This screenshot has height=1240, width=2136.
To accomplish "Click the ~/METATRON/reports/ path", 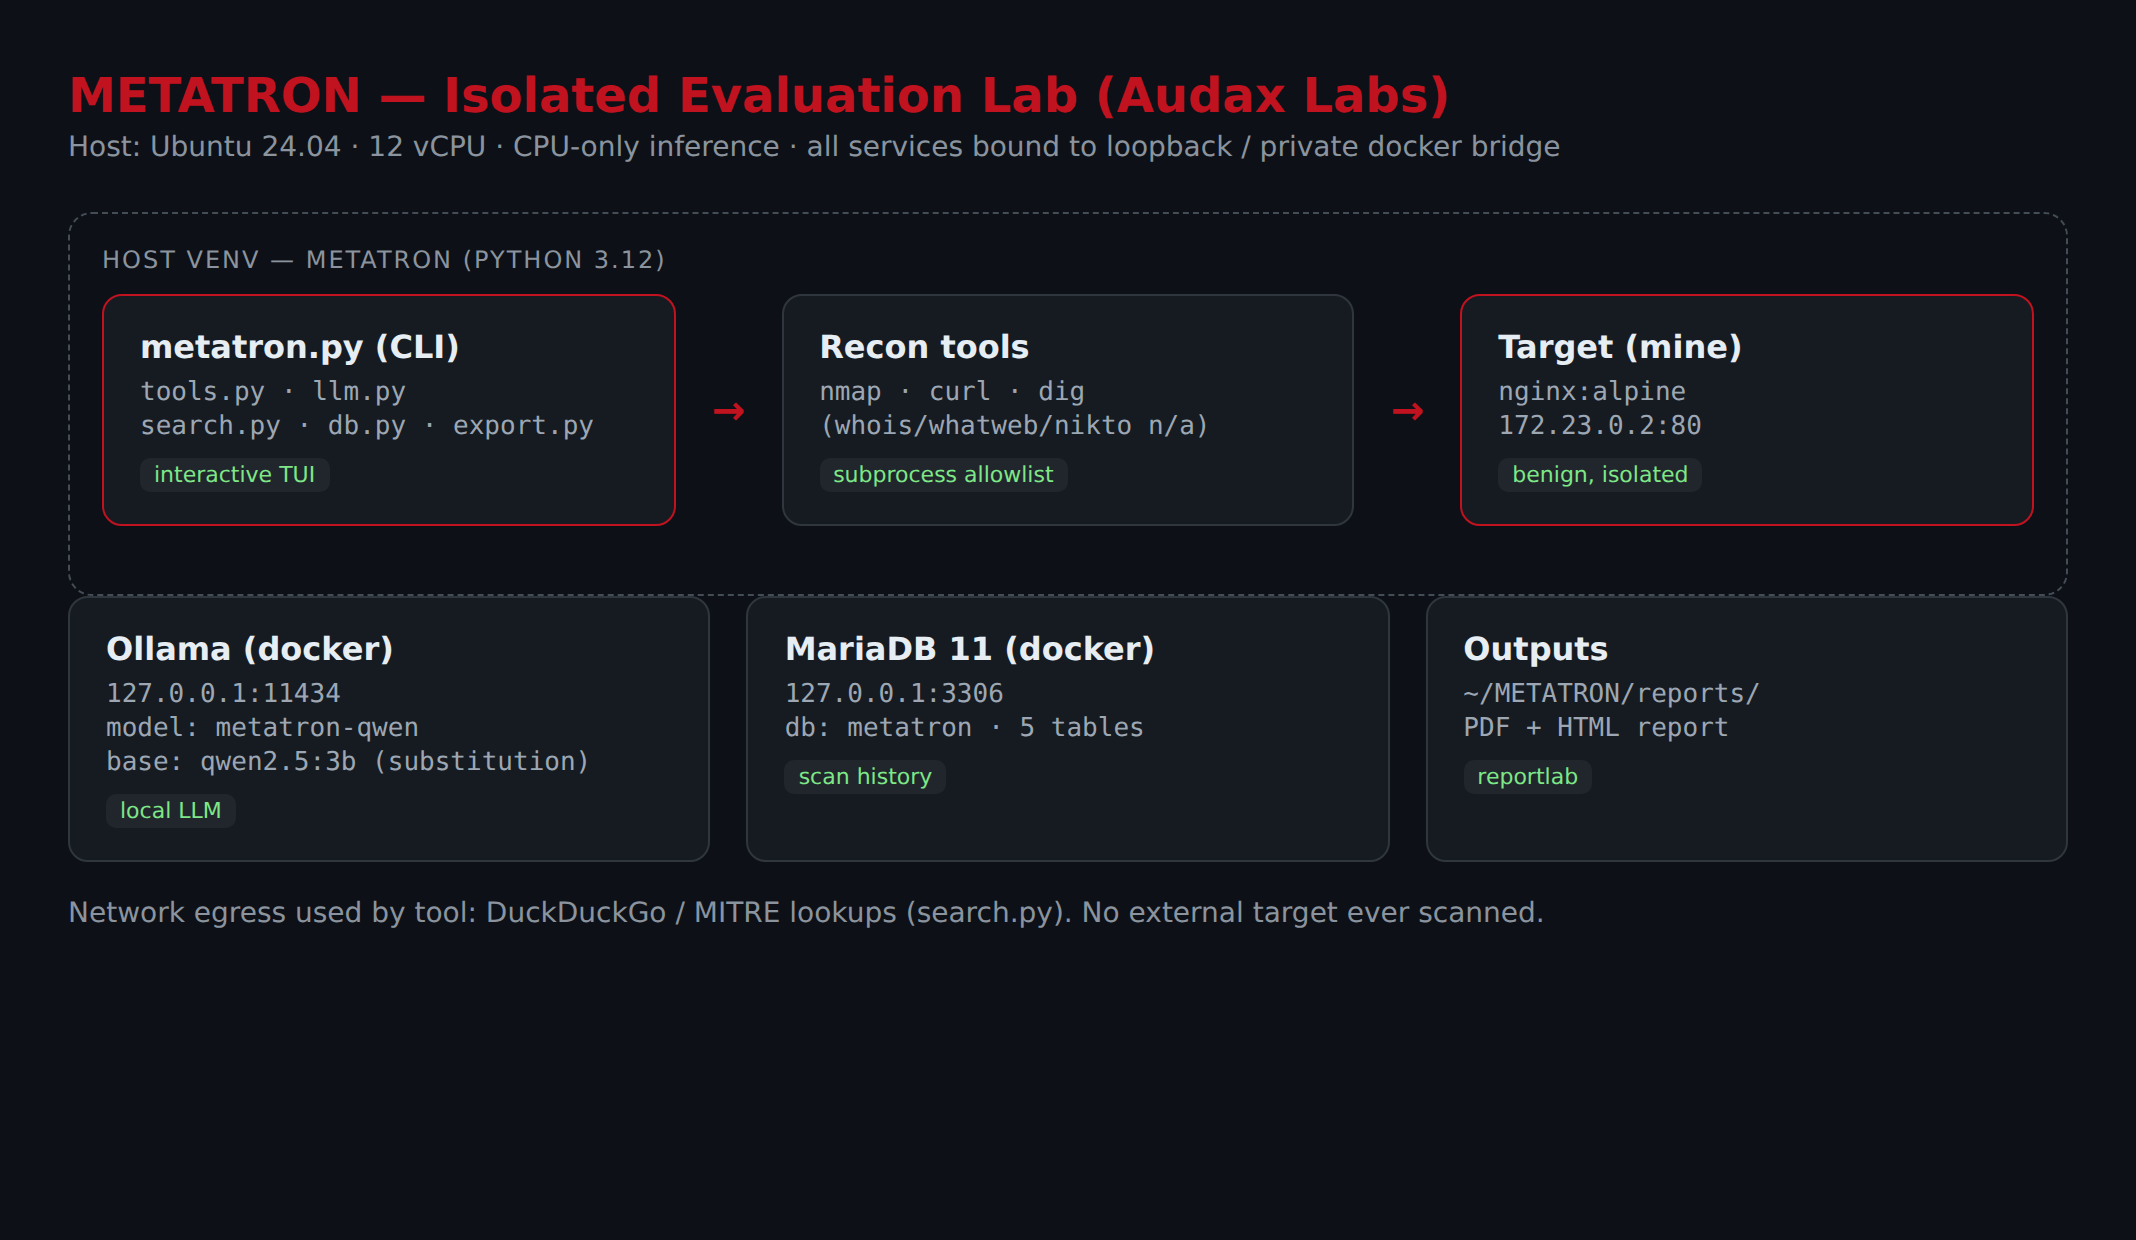I will 1611,693.
